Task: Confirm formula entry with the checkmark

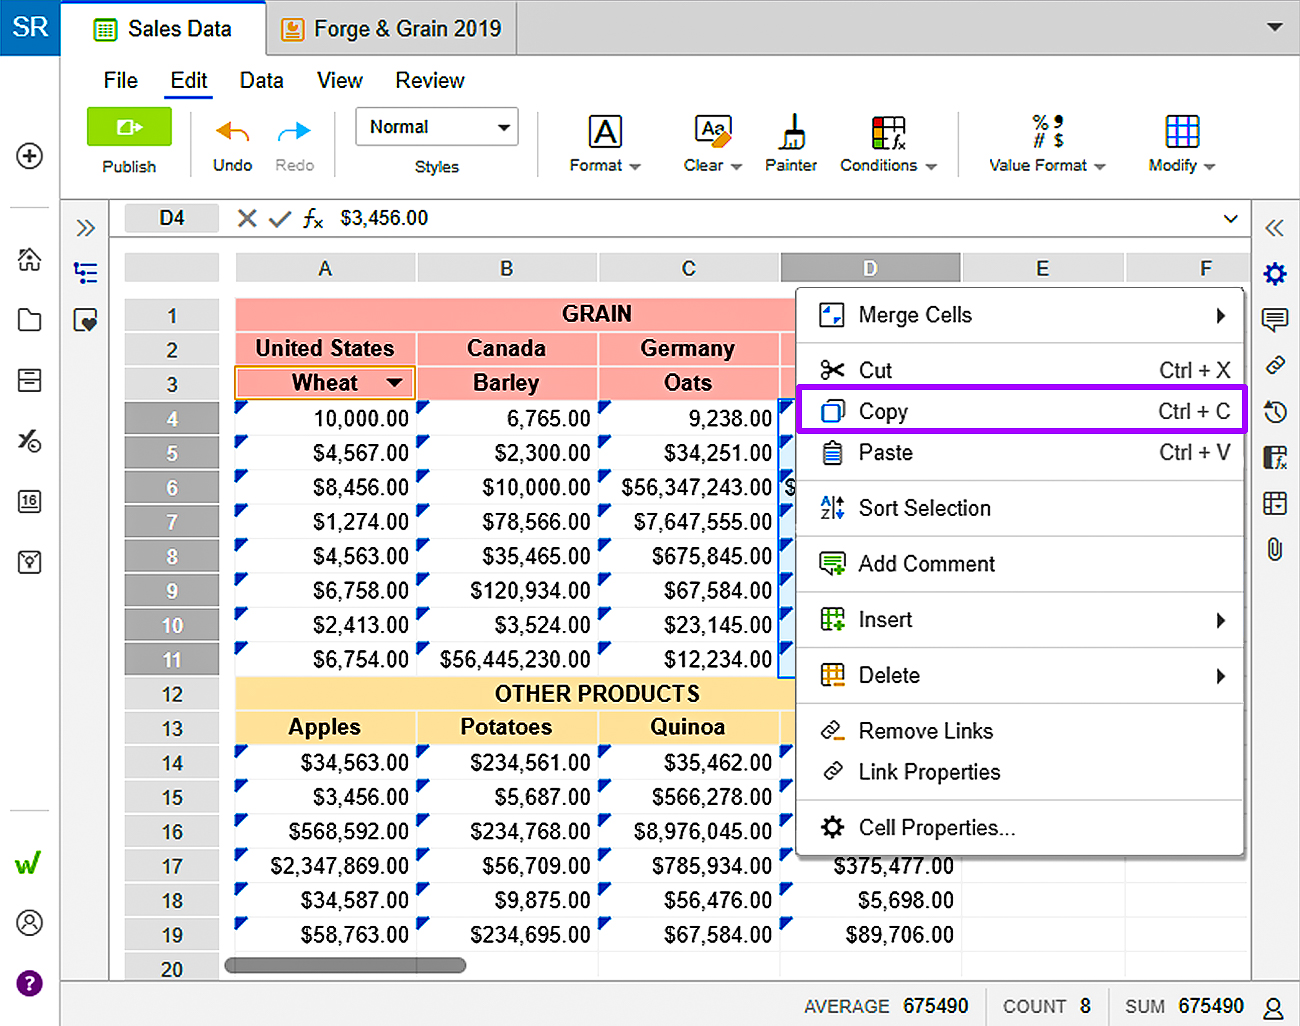Action: [280, 218]
